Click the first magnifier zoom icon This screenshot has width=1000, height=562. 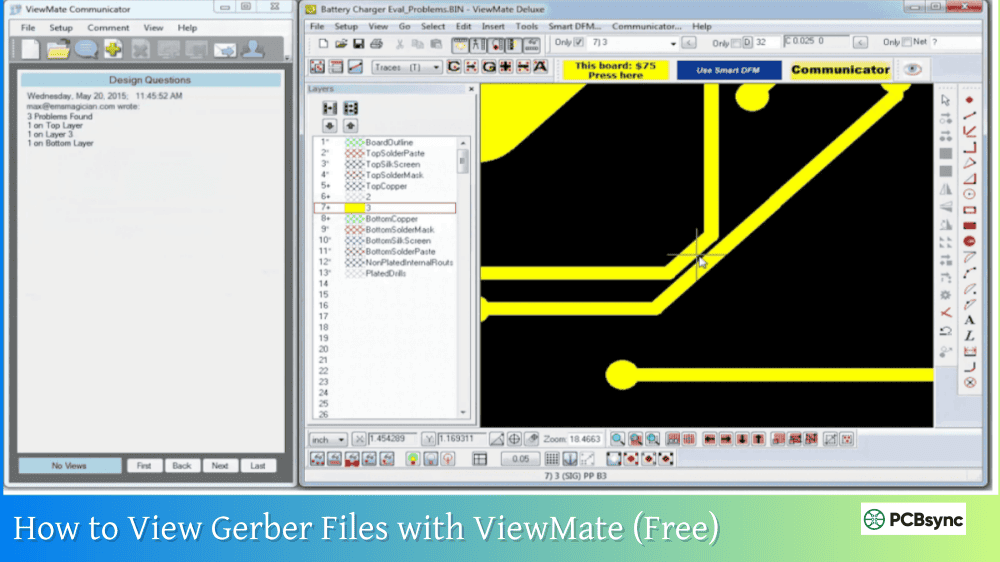pyautogui.click(x=618, y=439)
